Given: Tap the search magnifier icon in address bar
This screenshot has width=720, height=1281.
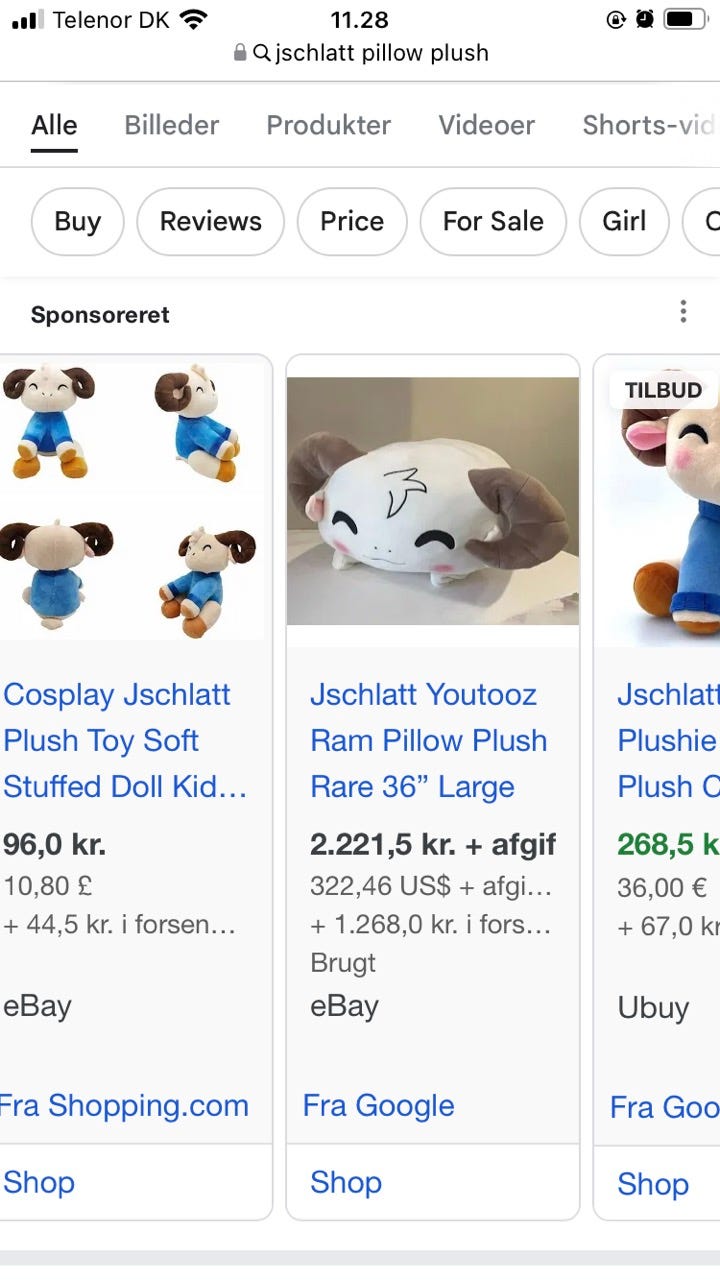Looking at the screenshot, I should pos(262,53).
